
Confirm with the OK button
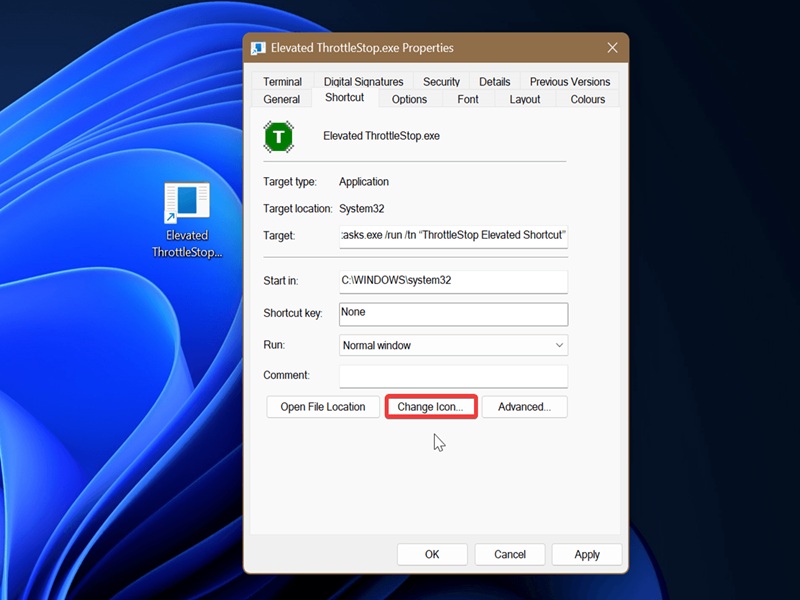point(432,555)
